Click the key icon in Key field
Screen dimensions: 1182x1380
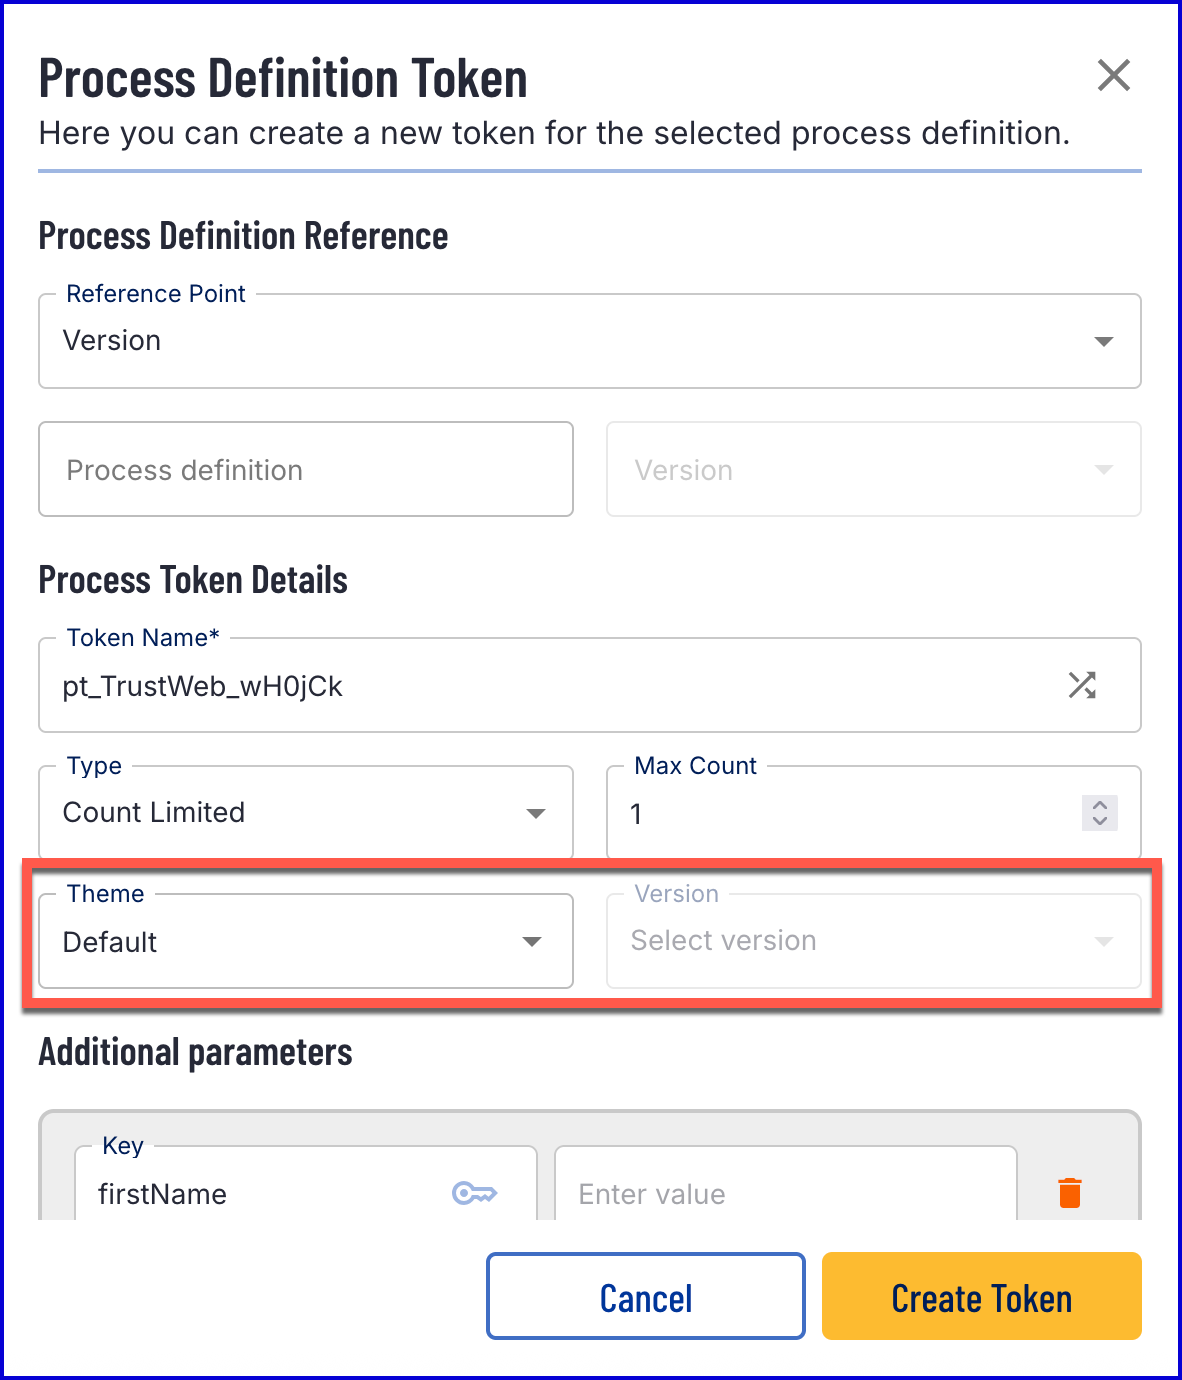click(474, 1193)
